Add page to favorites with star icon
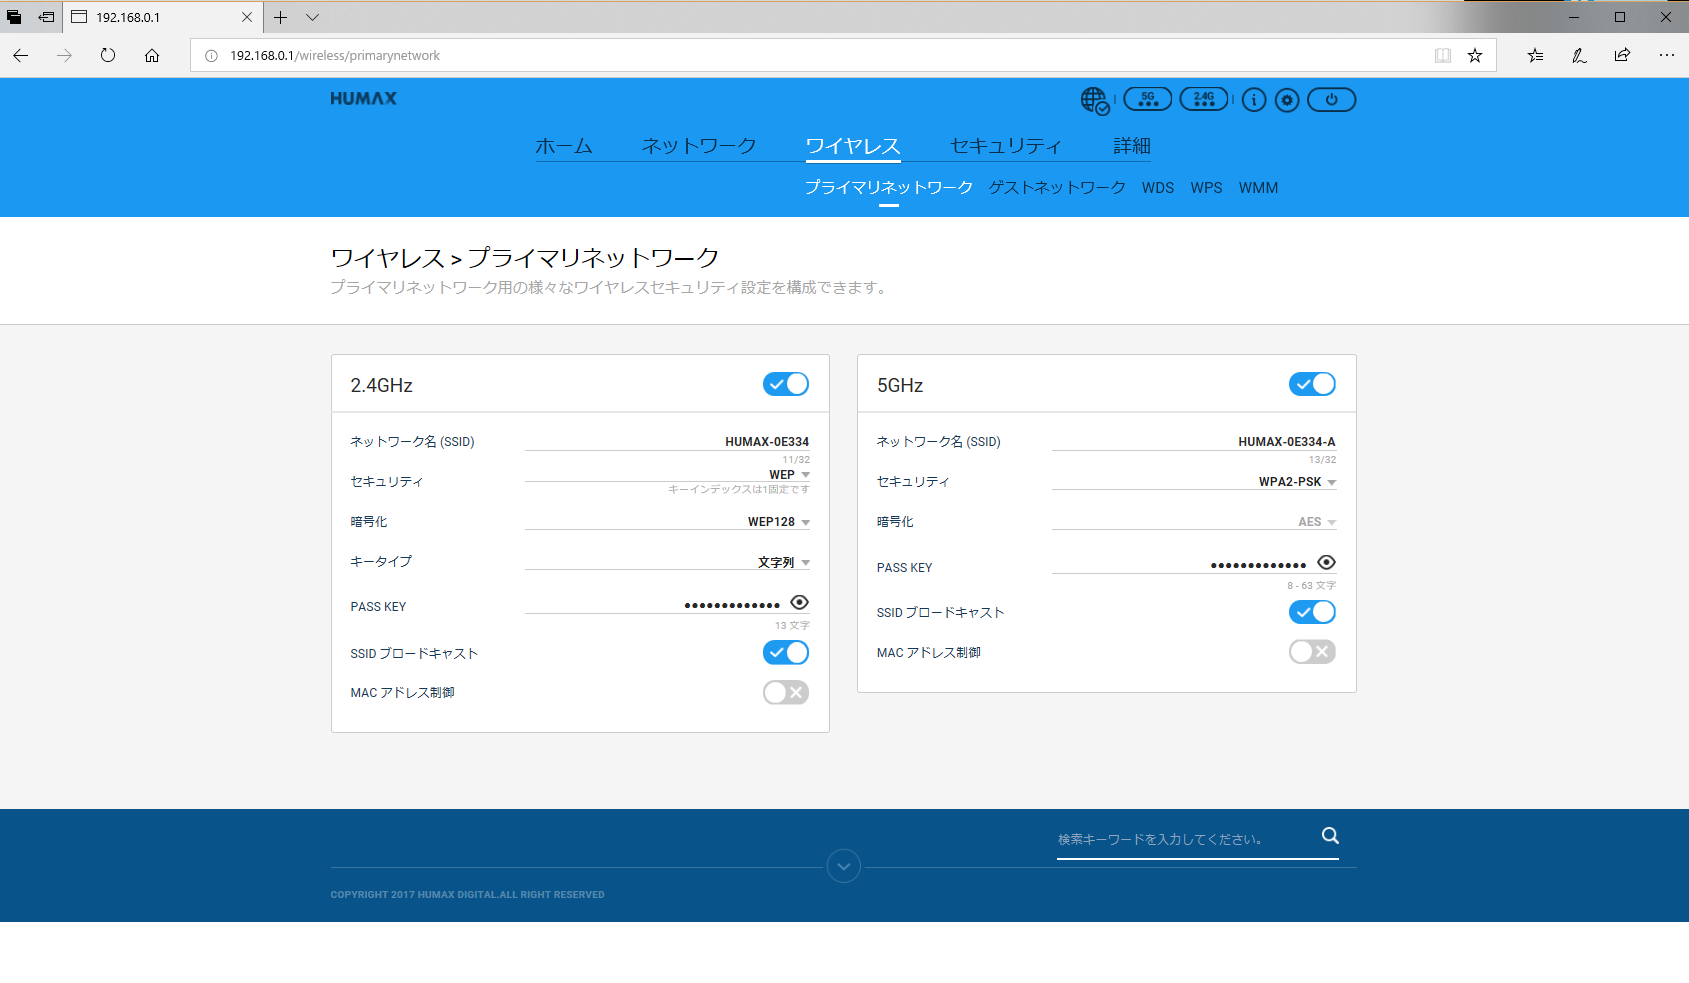Viewport: 1689px width, 983px height. click(1475, 55)
